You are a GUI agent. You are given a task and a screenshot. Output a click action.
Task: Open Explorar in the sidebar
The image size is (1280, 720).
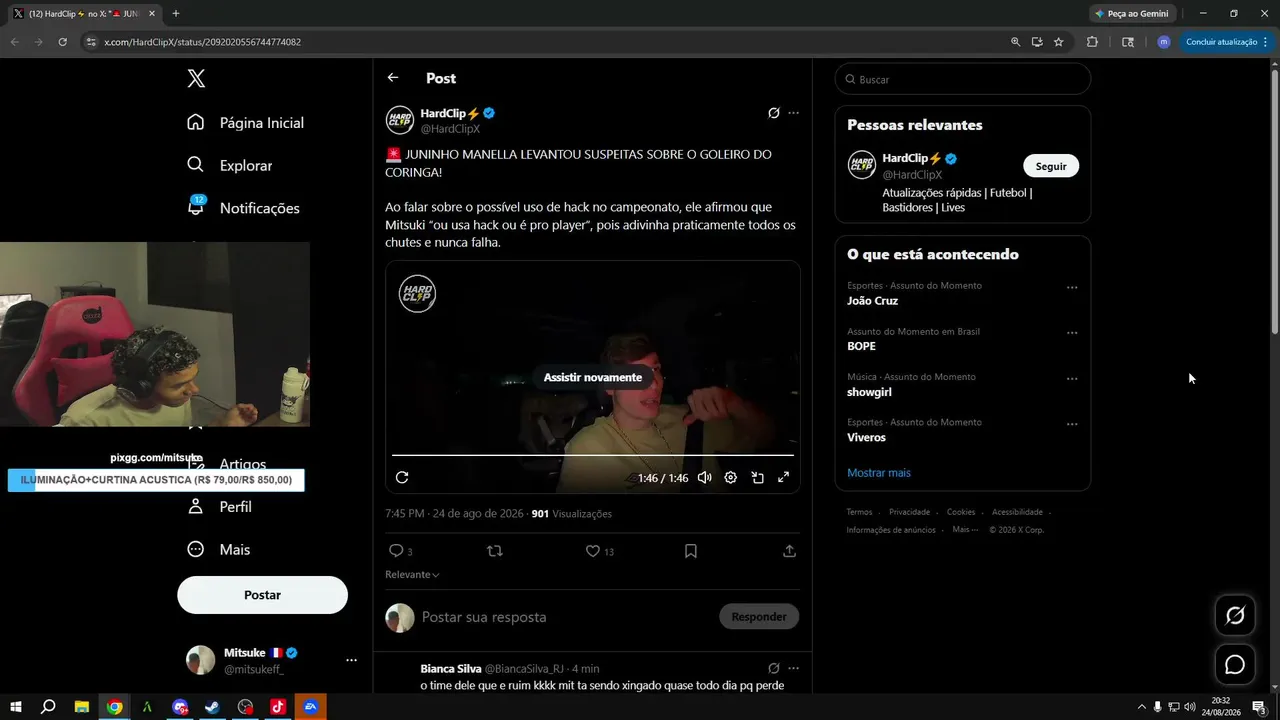(229, 165)
